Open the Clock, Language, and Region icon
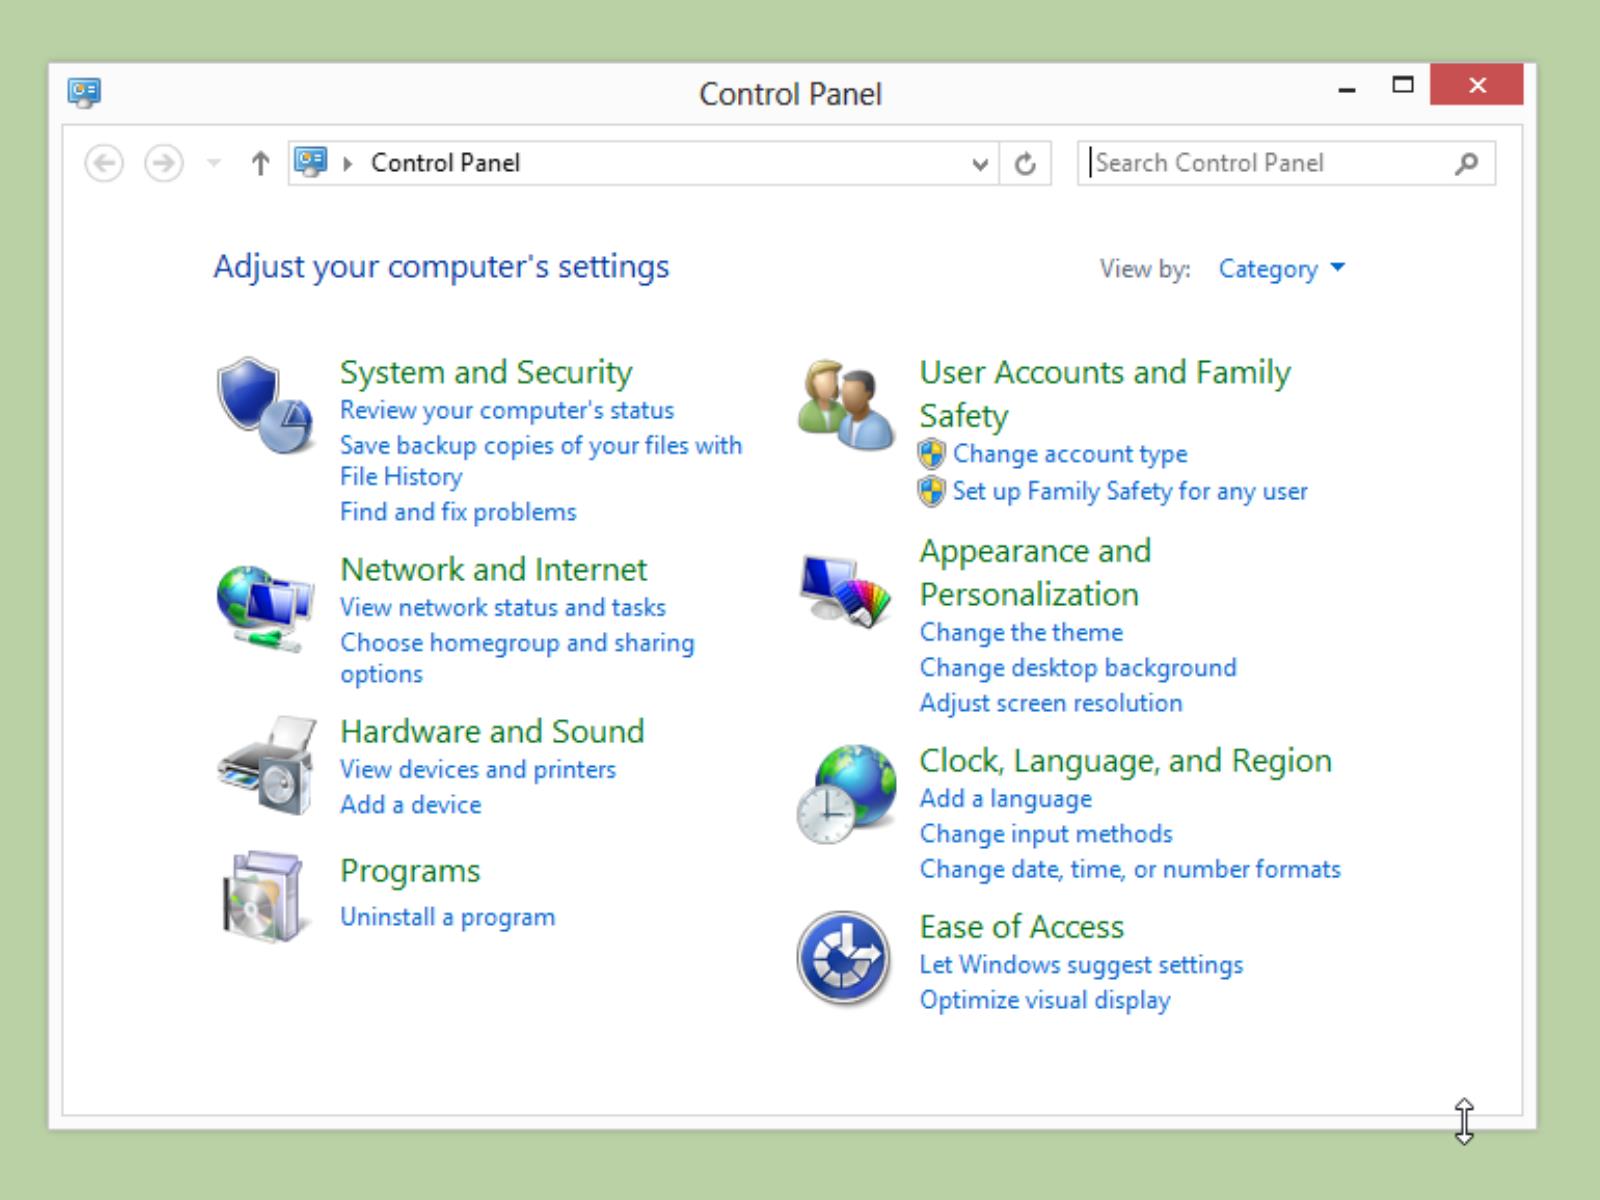The height and width of the screenshot is (1200, 1600). pos(846,793)
